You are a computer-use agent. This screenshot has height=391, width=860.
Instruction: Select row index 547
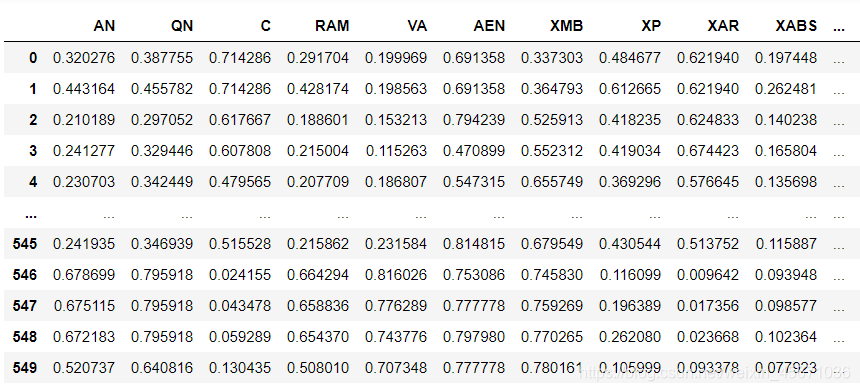click(x=25, y=305)
